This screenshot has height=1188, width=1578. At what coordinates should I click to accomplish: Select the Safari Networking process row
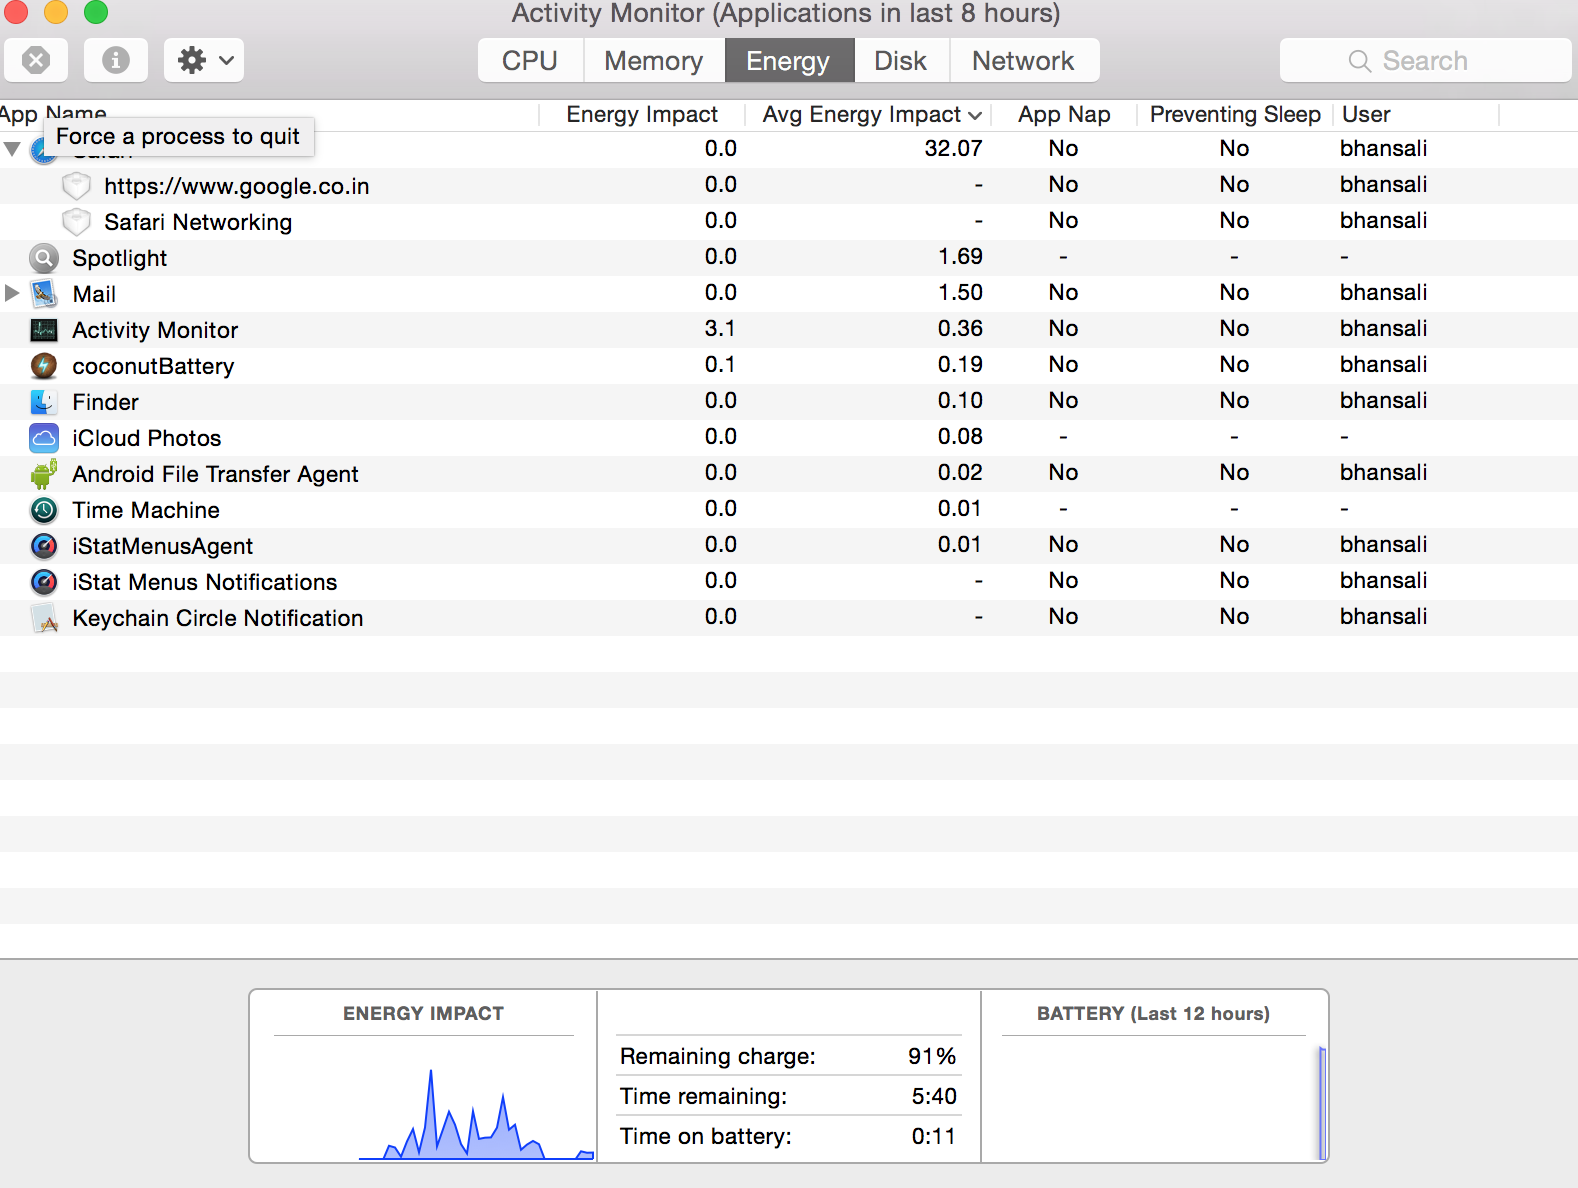coord(789,222)
